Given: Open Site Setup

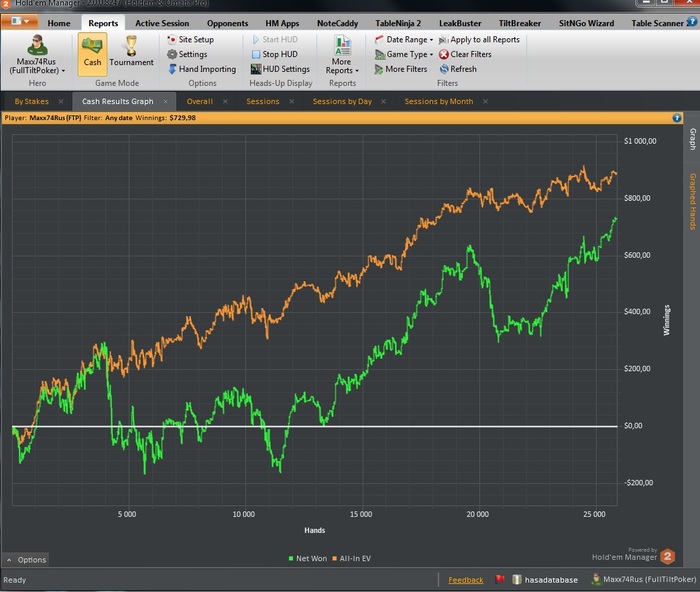Looking at the screenshot, I should [x=191, y=39].
